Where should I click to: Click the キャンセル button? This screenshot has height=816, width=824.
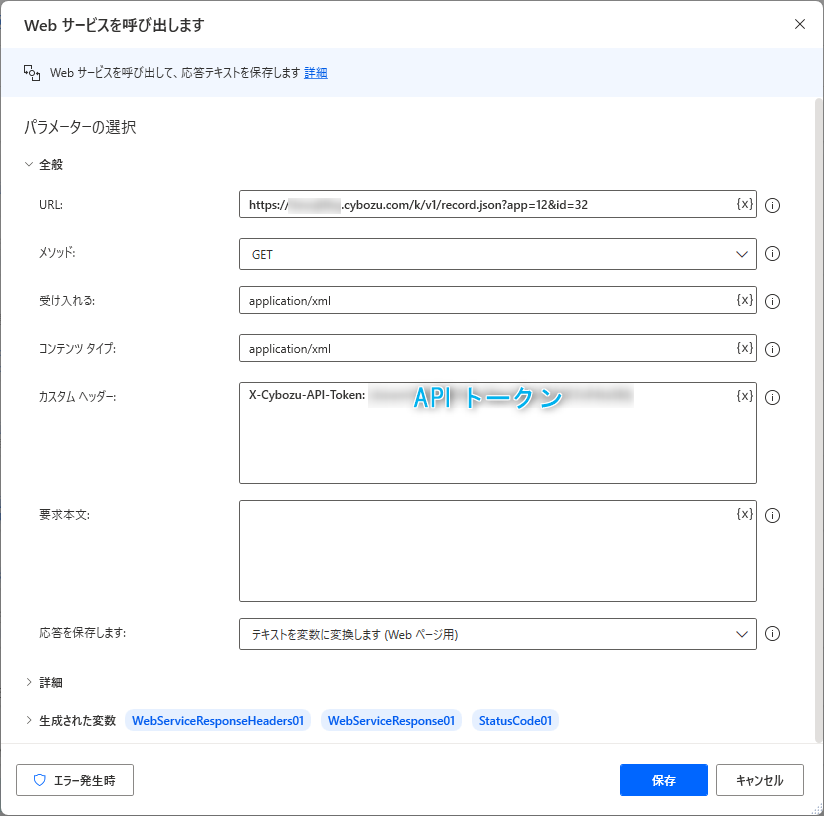(x=760, y=780)
